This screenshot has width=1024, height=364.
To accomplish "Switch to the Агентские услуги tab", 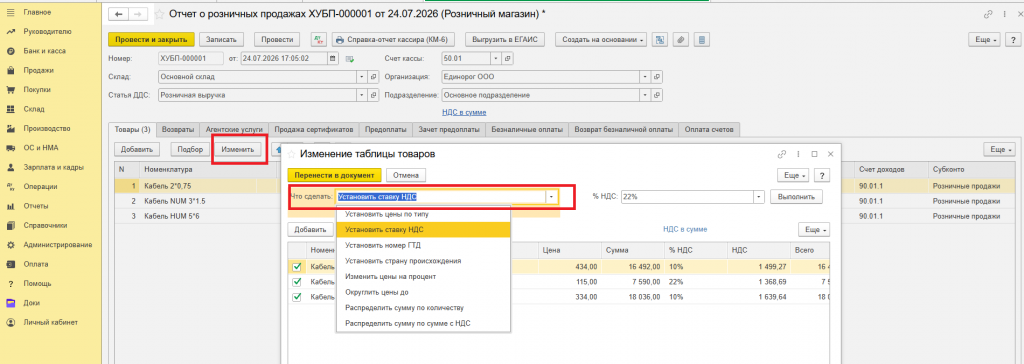I will [x=234, y=129].
